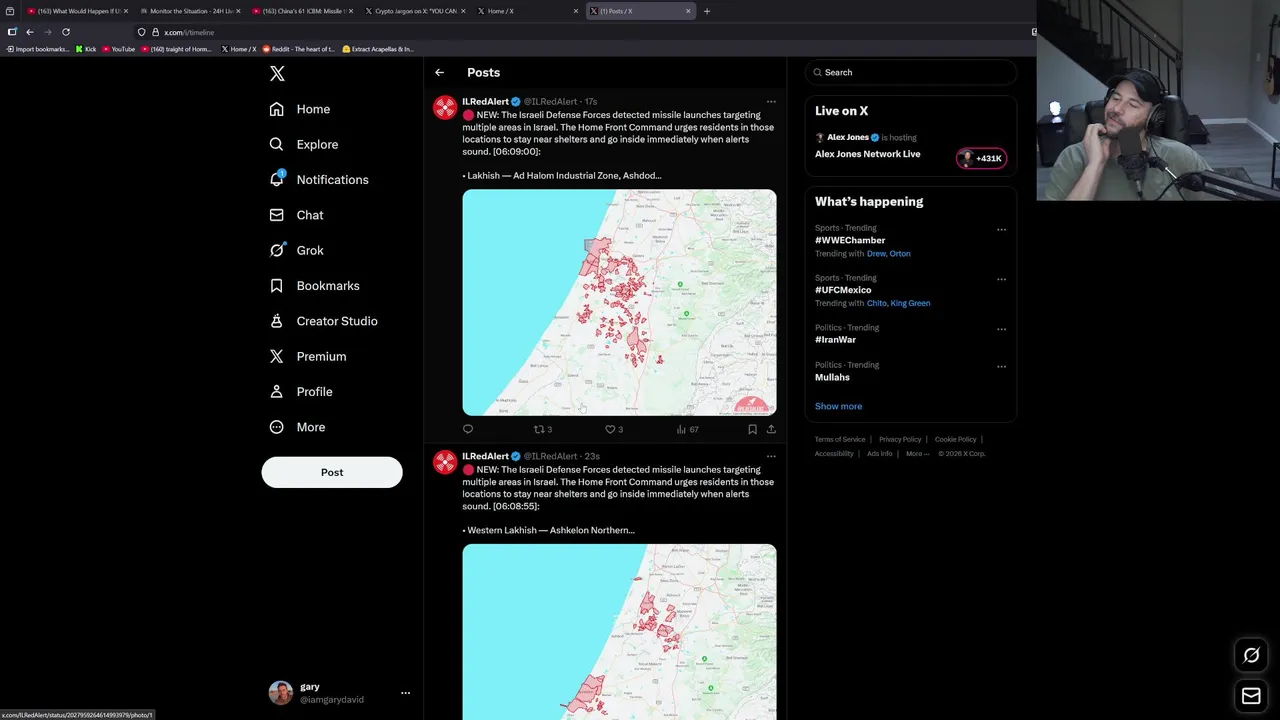This screenshot has height=720, width=1280.
Task: Go to Home in sidebar
Action: (300, 109)
